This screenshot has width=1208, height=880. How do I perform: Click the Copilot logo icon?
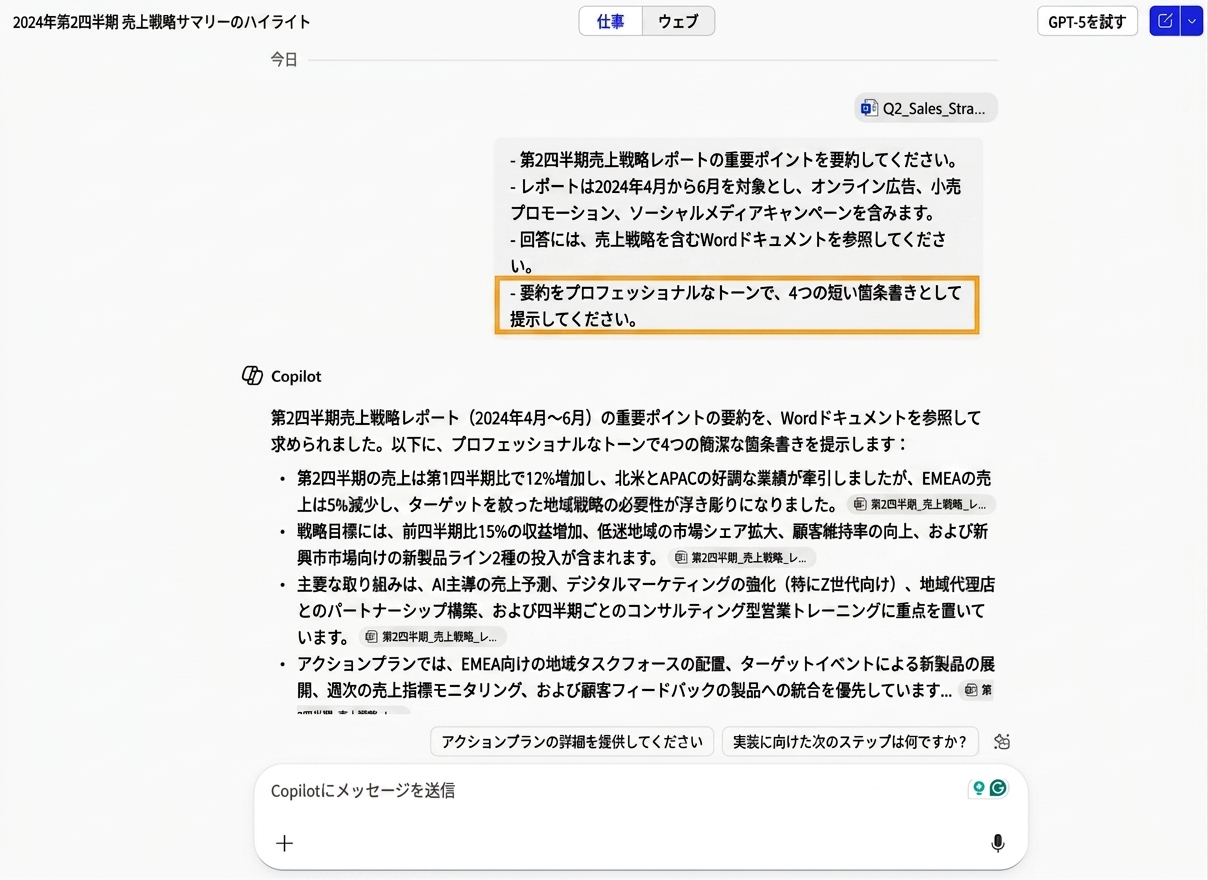tap(253, 376)
